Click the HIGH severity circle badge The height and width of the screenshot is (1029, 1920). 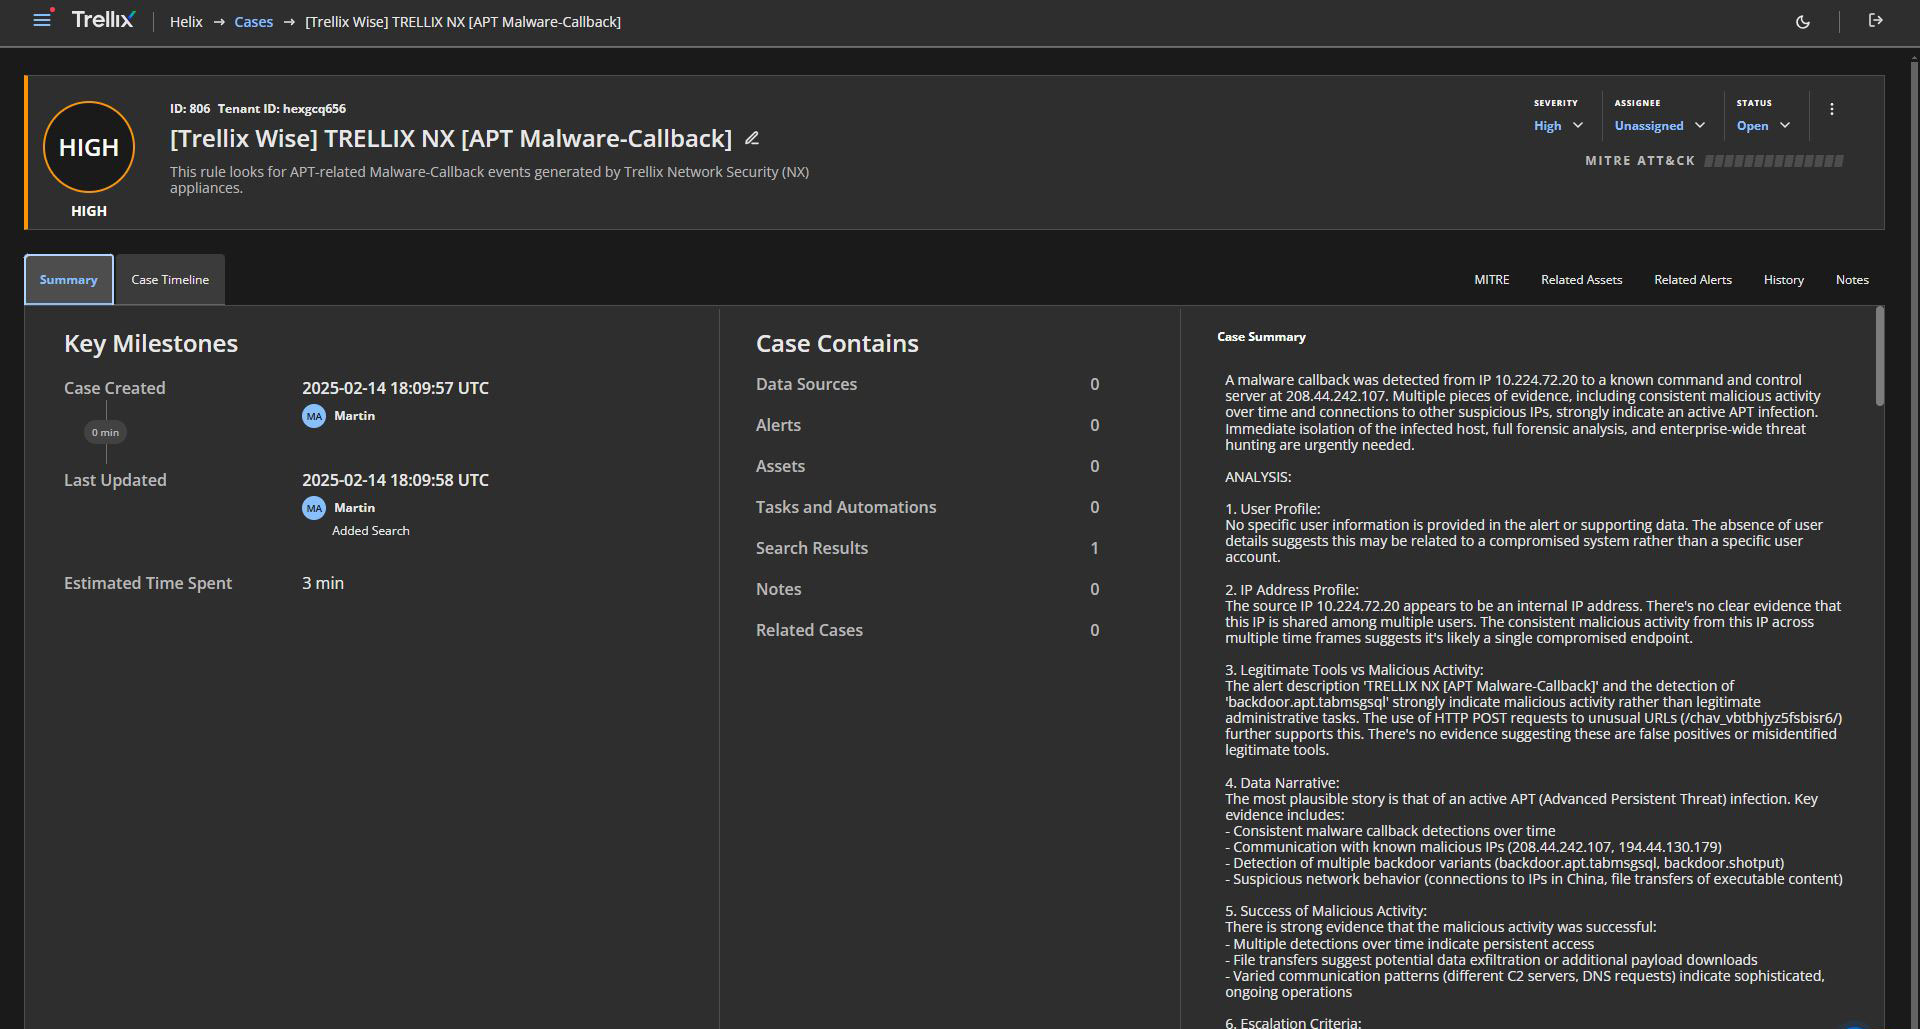[x=89, y=147]
